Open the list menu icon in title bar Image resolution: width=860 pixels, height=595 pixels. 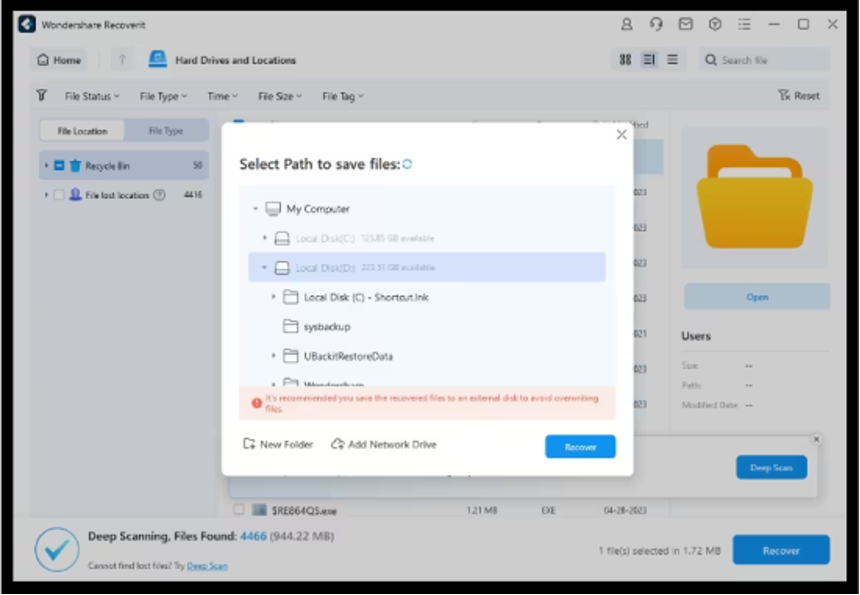744,24
